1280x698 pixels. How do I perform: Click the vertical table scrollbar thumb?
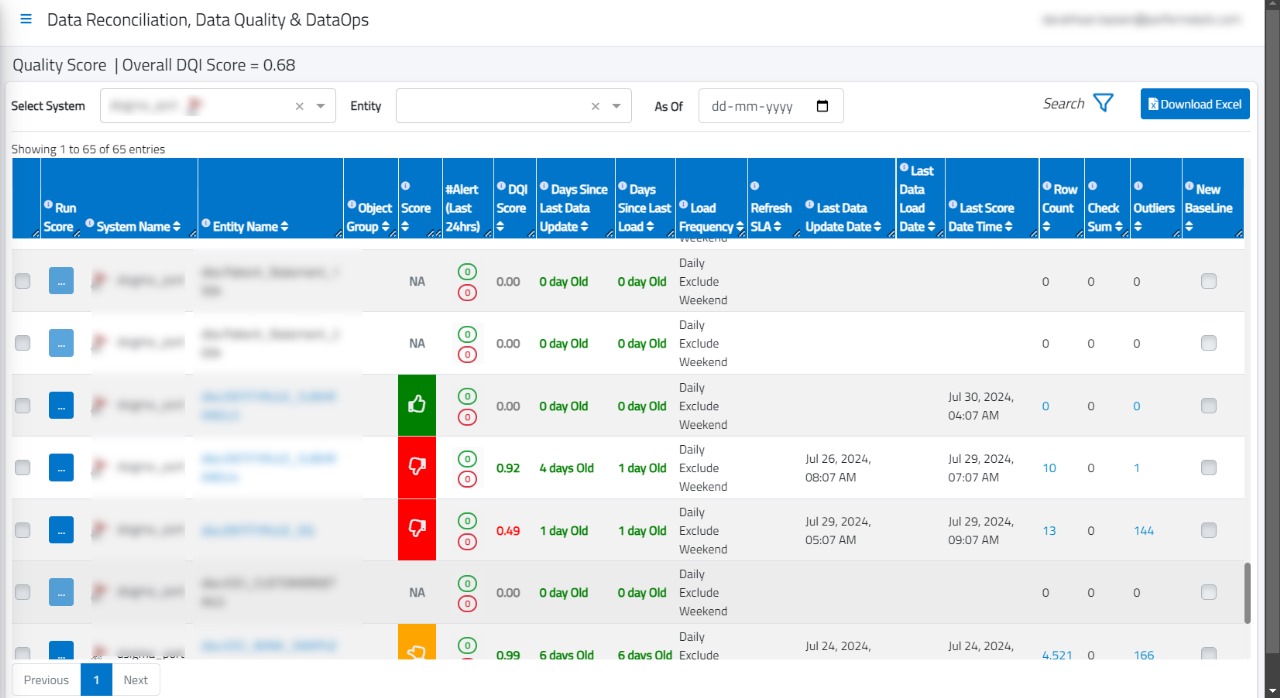pos(1247,592)
